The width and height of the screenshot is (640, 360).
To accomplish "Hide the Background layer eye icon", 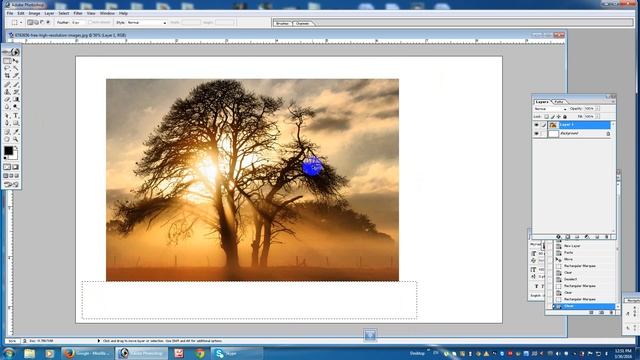I will [536, 133].
